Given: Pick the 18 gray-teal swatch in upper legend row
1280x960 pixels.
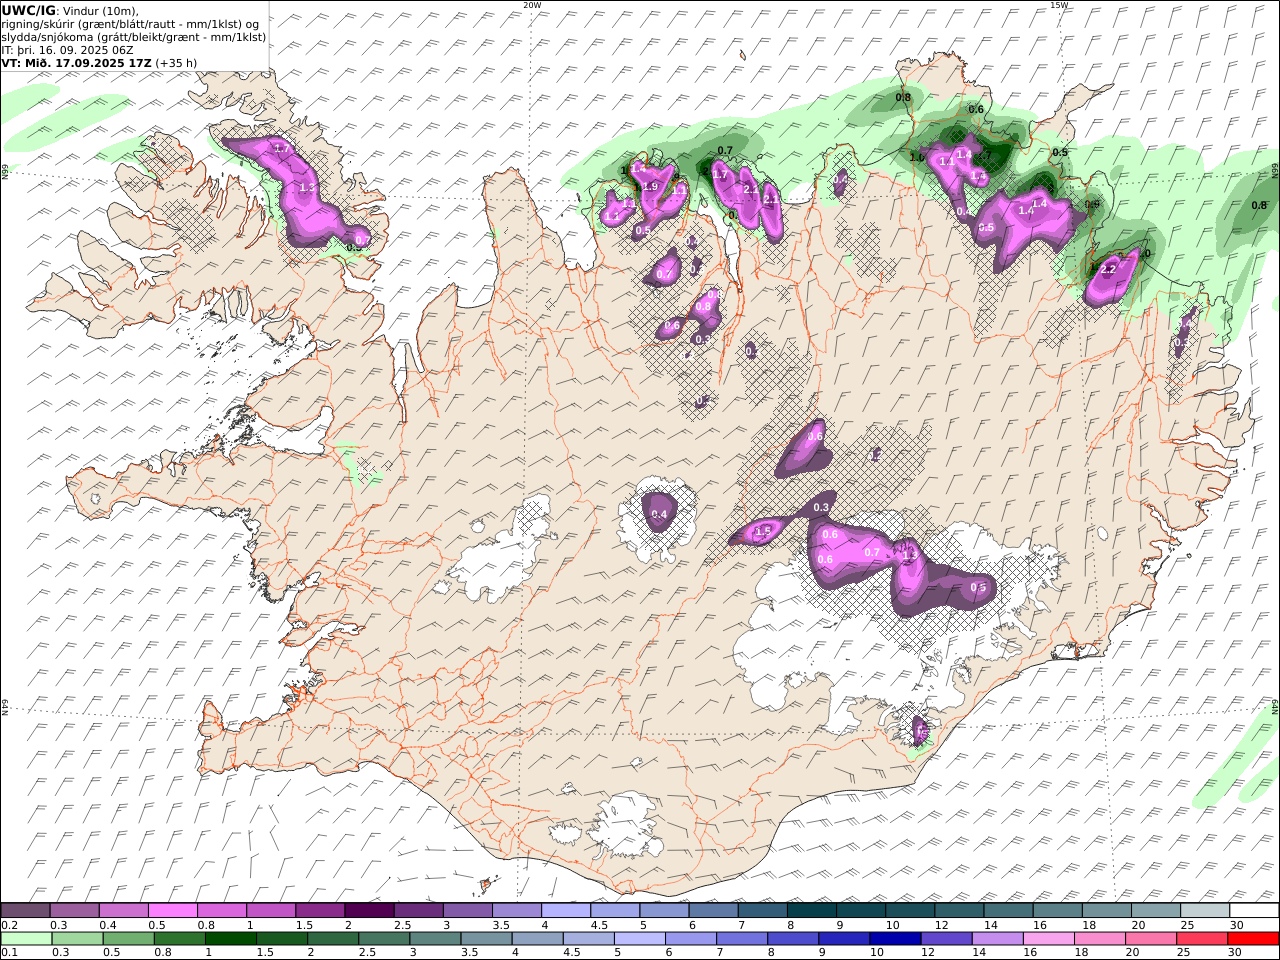Looking at the screenshot, I should click(x=1106, y=911).
